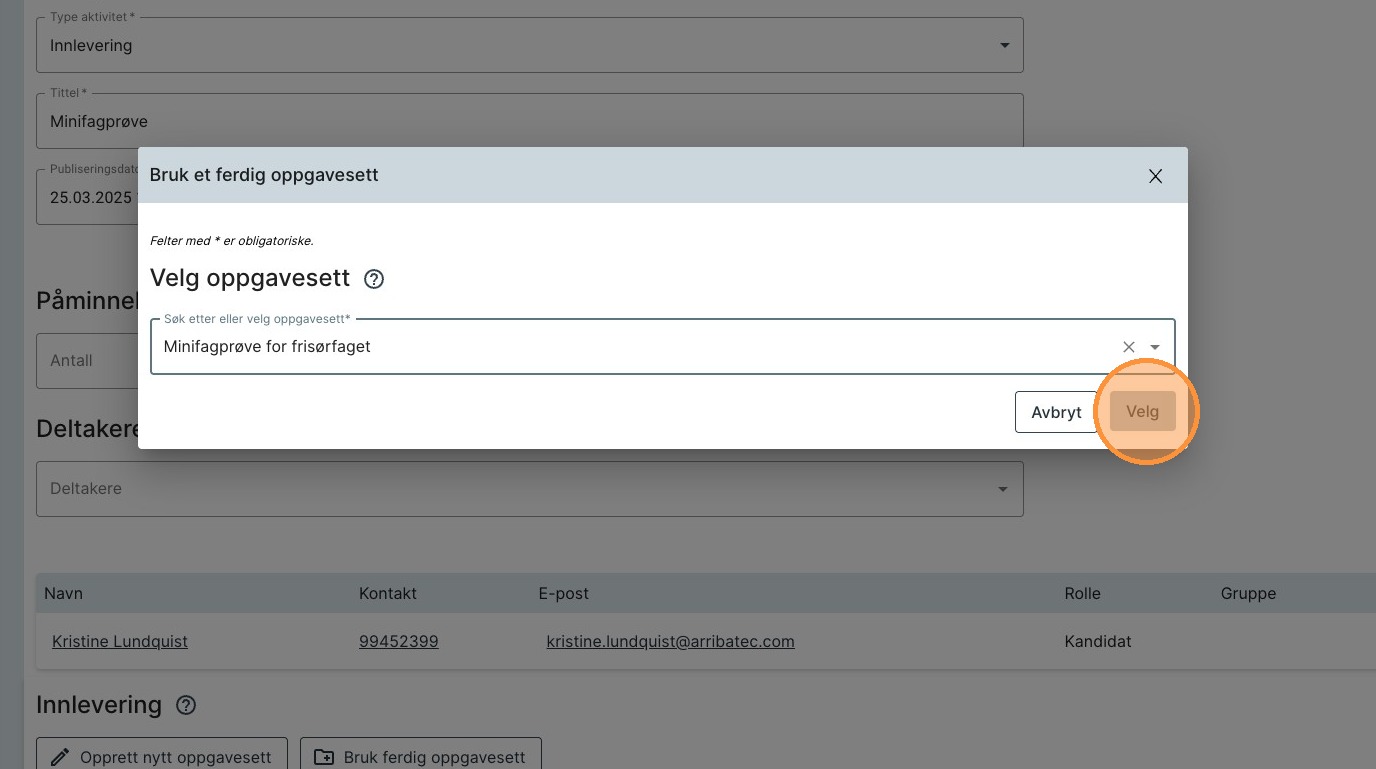The width and height of the screenshot is (1376, 769).
Task: Click the help icon next to Innlevering heading
Action: [x=186, y=705]
